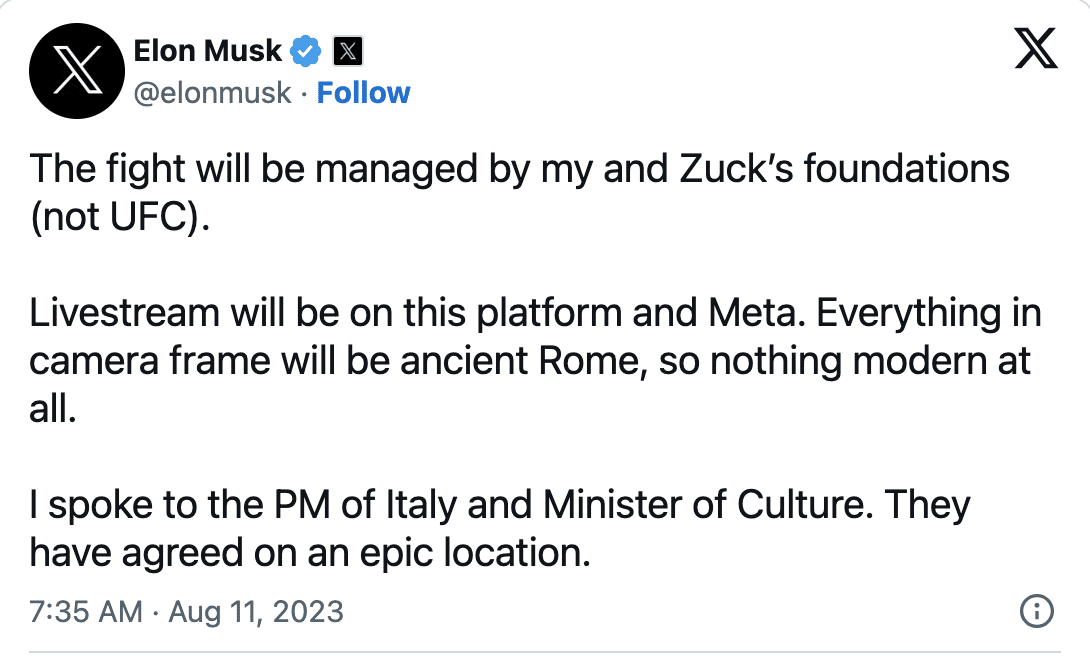Click the square X affiliate badge
The height and width of the screenshot is (656, 1090).
348,51
